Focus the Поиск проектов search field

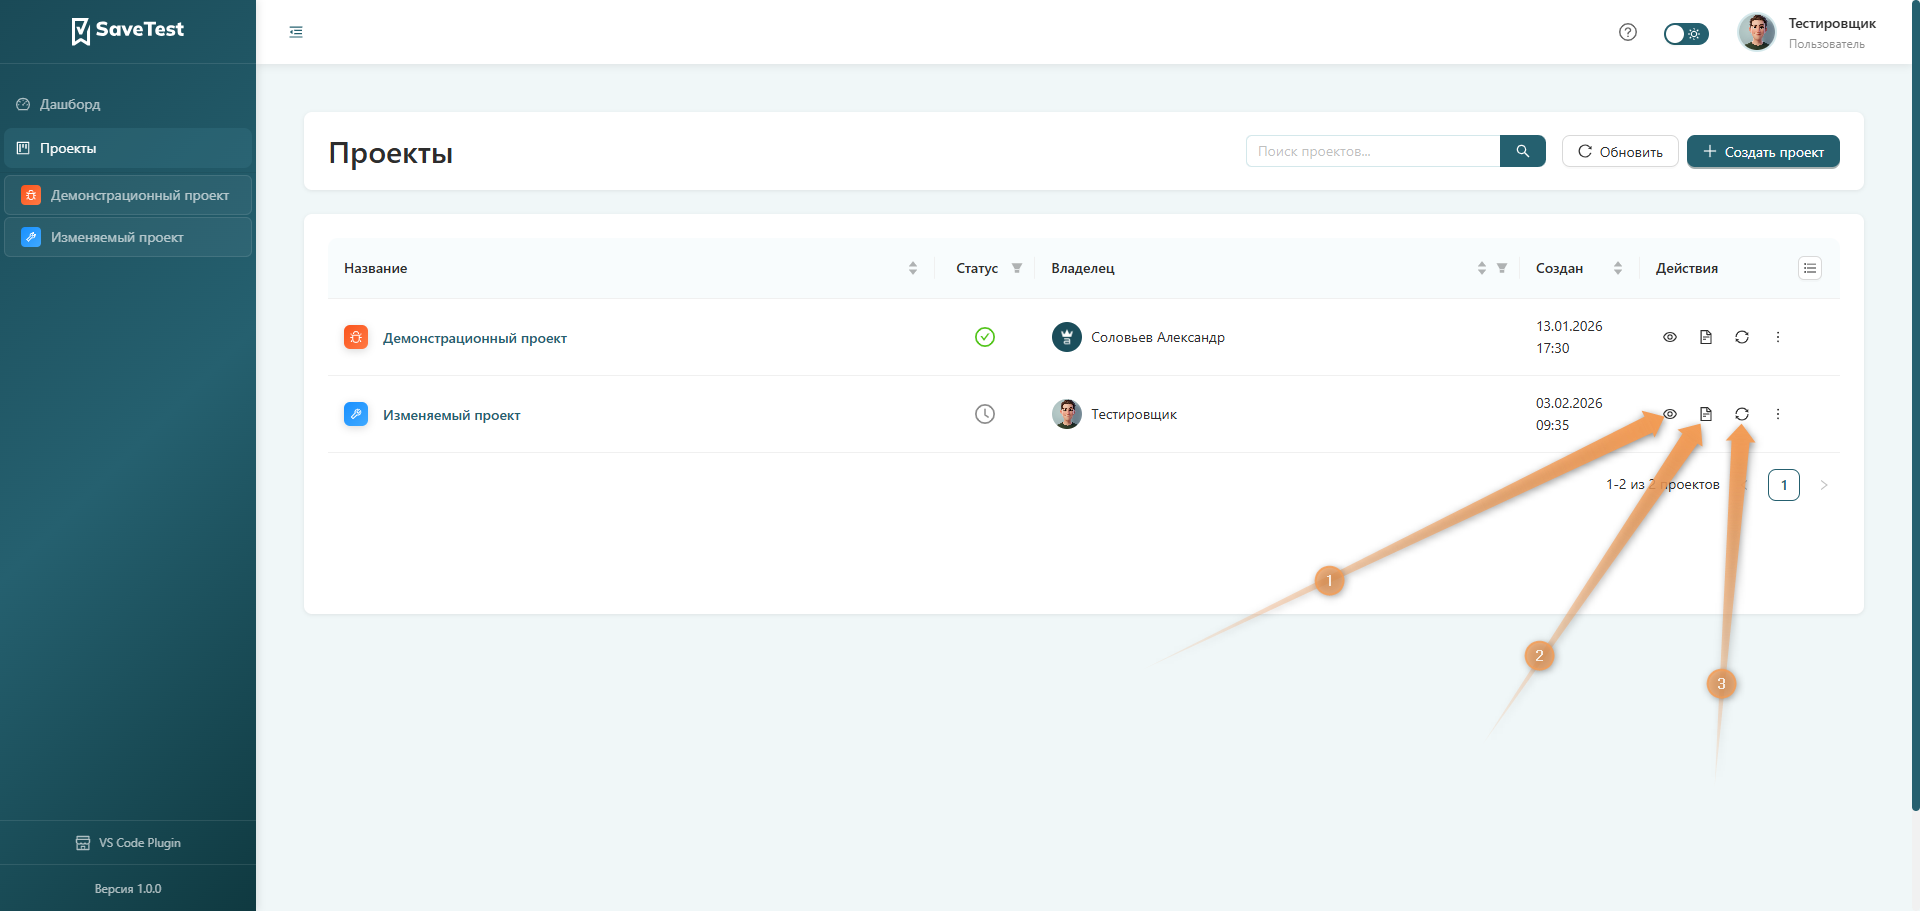1372,151
